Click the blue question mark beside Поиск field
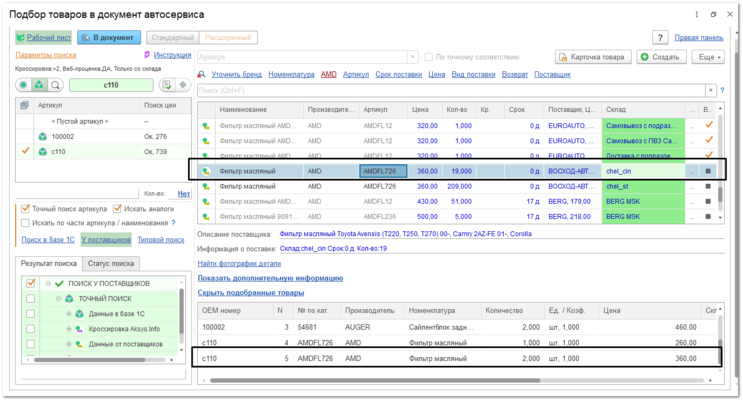 pyautogui.click(x=722, y=90)
